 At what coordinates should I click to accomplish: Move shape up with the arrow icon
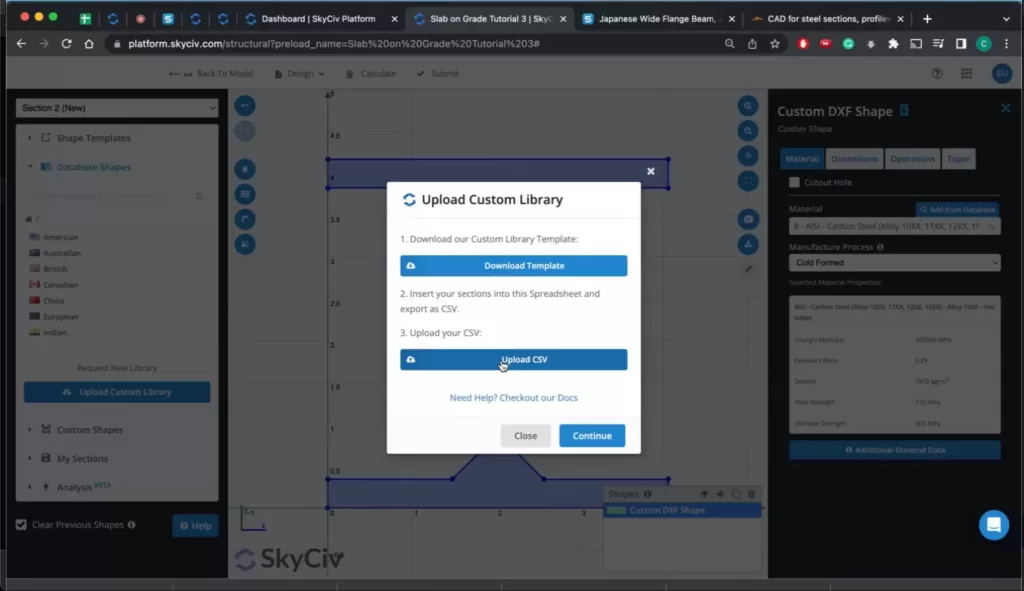pyautogui.click(x=704, y=494)
